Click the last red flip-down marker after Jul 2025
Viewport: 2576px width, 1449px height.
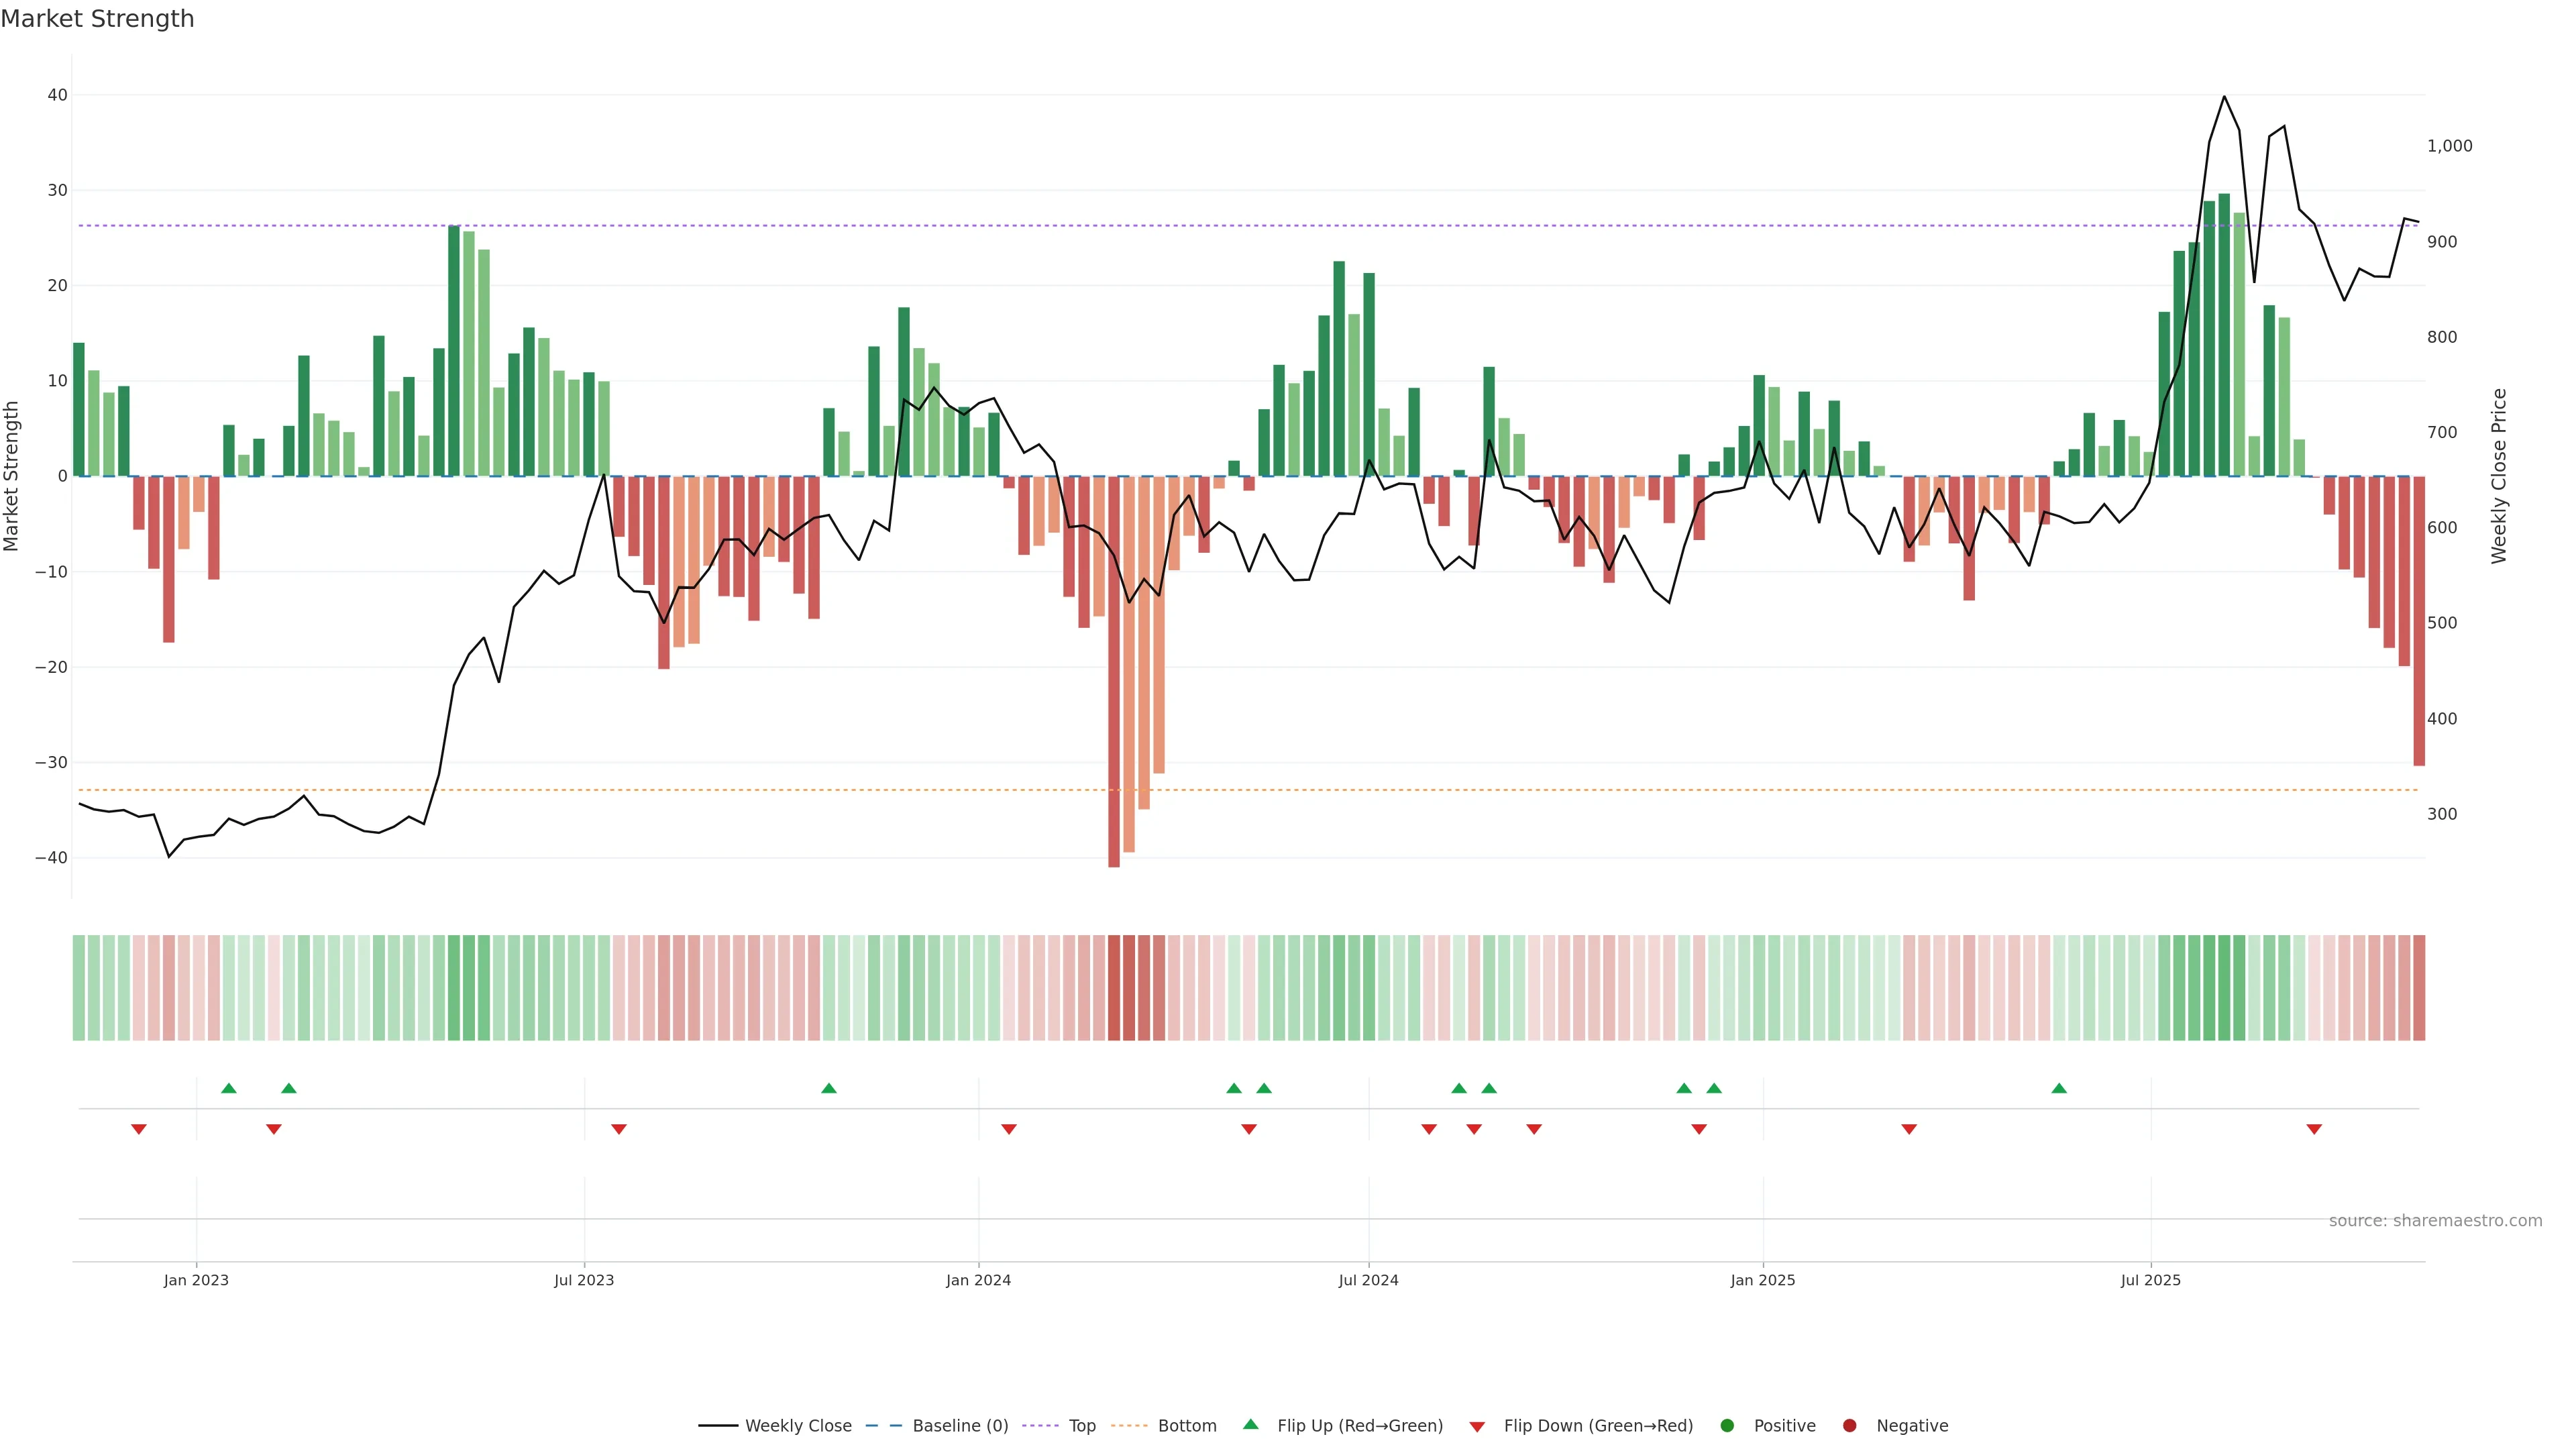click(x=2314, y=1129)
